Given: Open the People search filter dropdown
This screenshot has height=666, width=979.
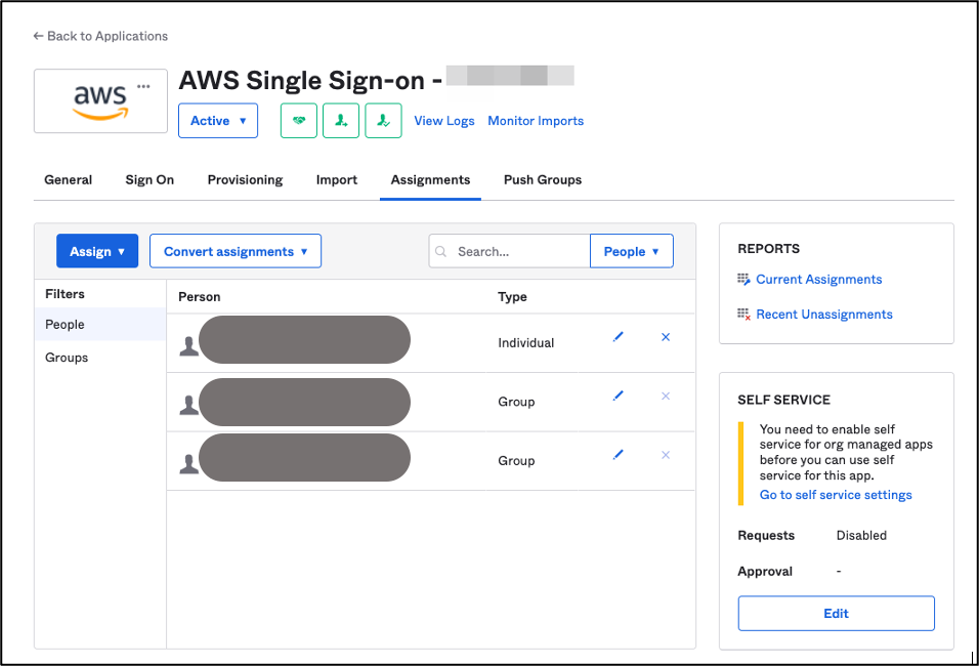Looking at the screenshot, I should 631,251.
